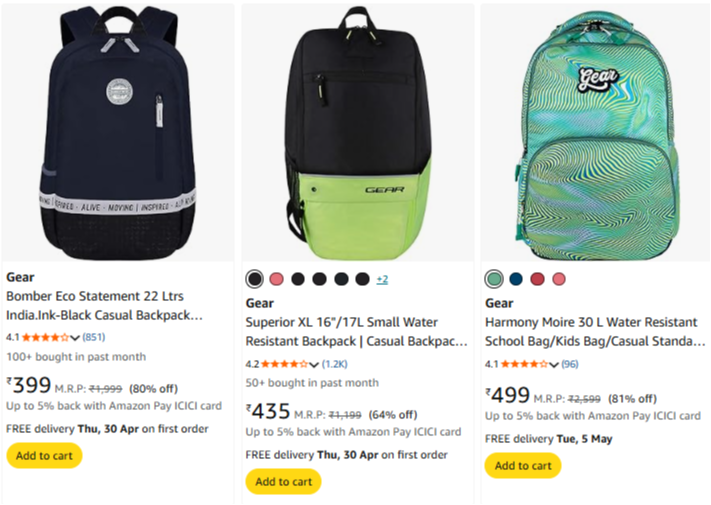The image size is (711, 505).
Task: Expand rating breakdown arrow for Bomber Eco backpack
Action: click(76, 338)
